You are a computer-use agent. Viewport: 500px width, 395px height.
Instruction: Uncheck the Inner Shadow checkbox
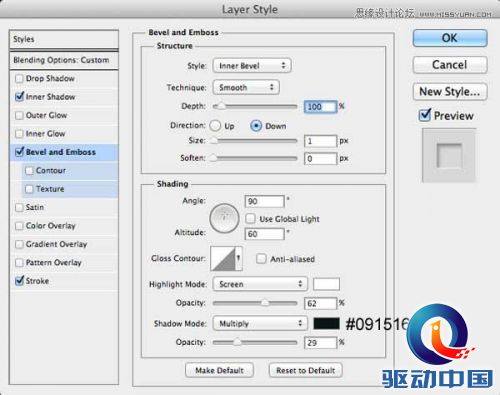[x=19, y=97]
